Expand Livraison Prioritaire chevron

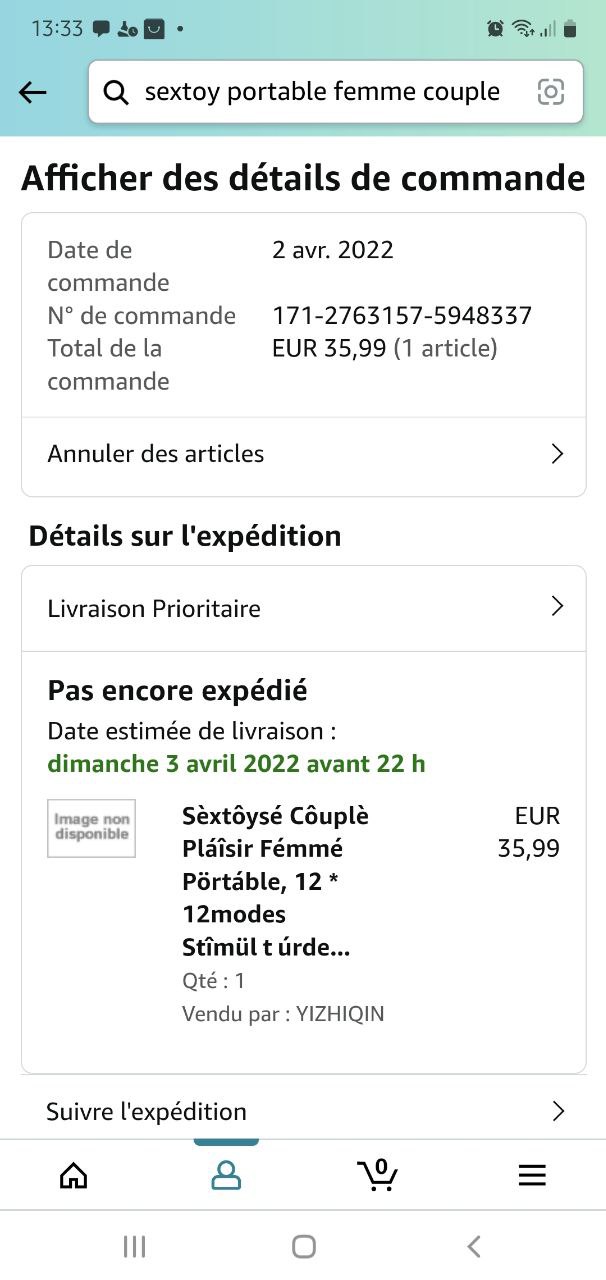click(x=557, y=607)
